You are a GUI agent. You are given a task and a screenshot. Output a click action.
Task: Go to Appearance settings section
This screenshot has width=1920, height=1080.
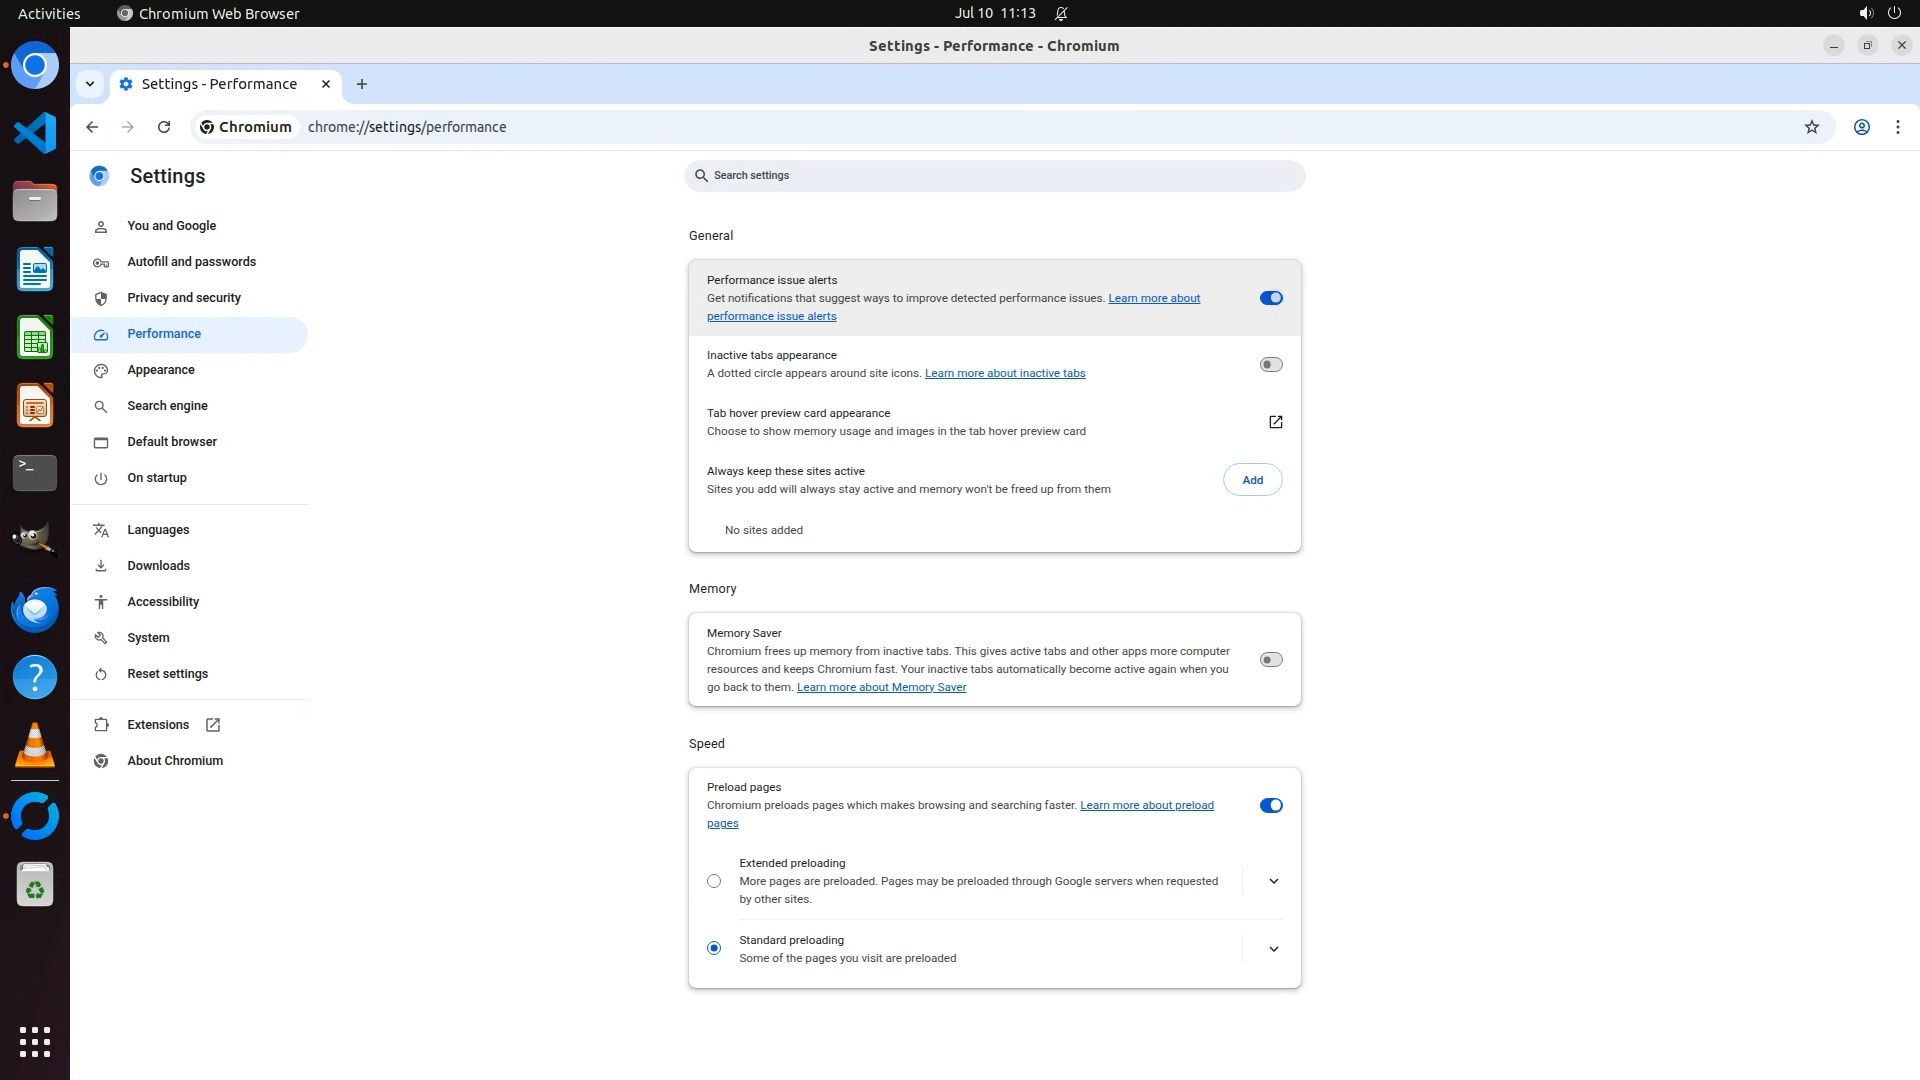pyautogui.click(x=161, y=370)
